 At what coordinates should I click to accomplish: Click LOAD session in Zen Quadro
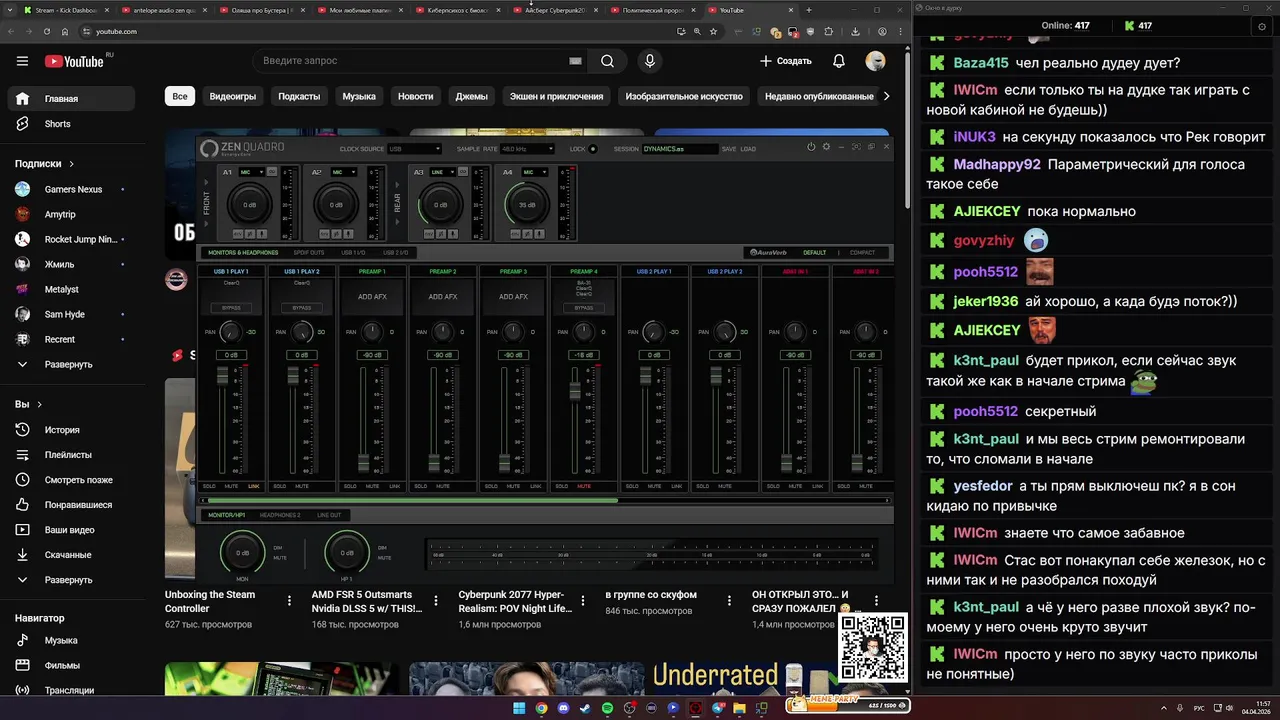(x=748, y=149)
